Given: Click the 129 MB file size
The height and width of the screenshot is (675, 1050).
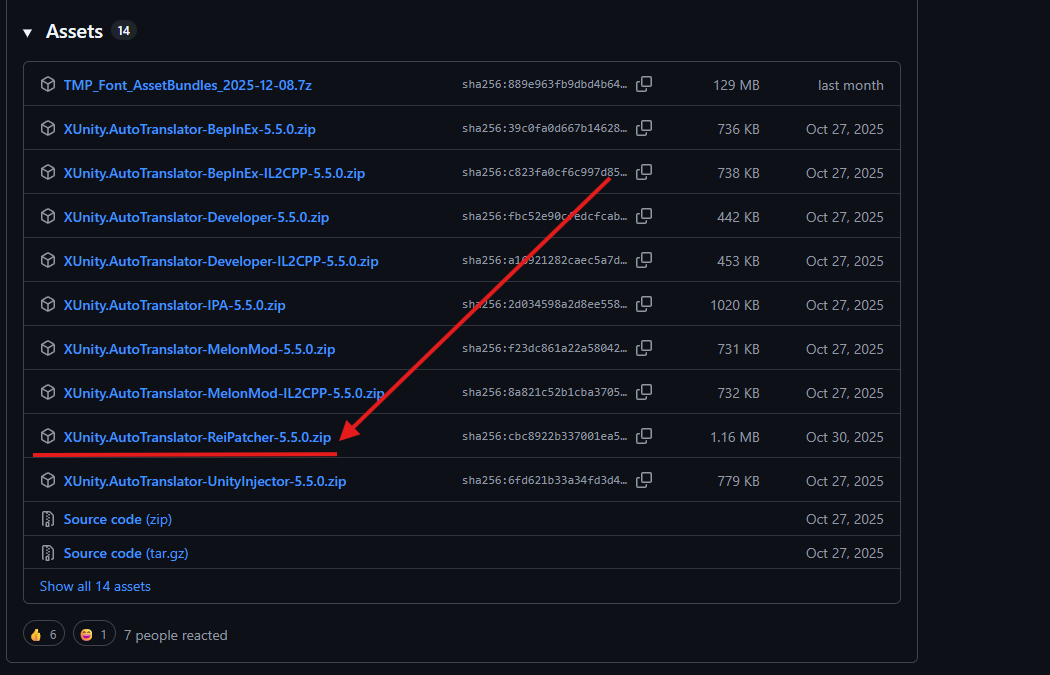Looking at the screenshot, I should pyautogui.click(x=736, y=85).
